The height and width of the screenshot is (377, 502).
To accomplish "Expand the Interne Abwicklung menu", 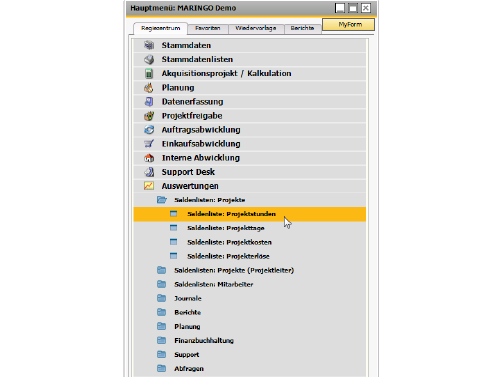I will click(x=250, y=158).
